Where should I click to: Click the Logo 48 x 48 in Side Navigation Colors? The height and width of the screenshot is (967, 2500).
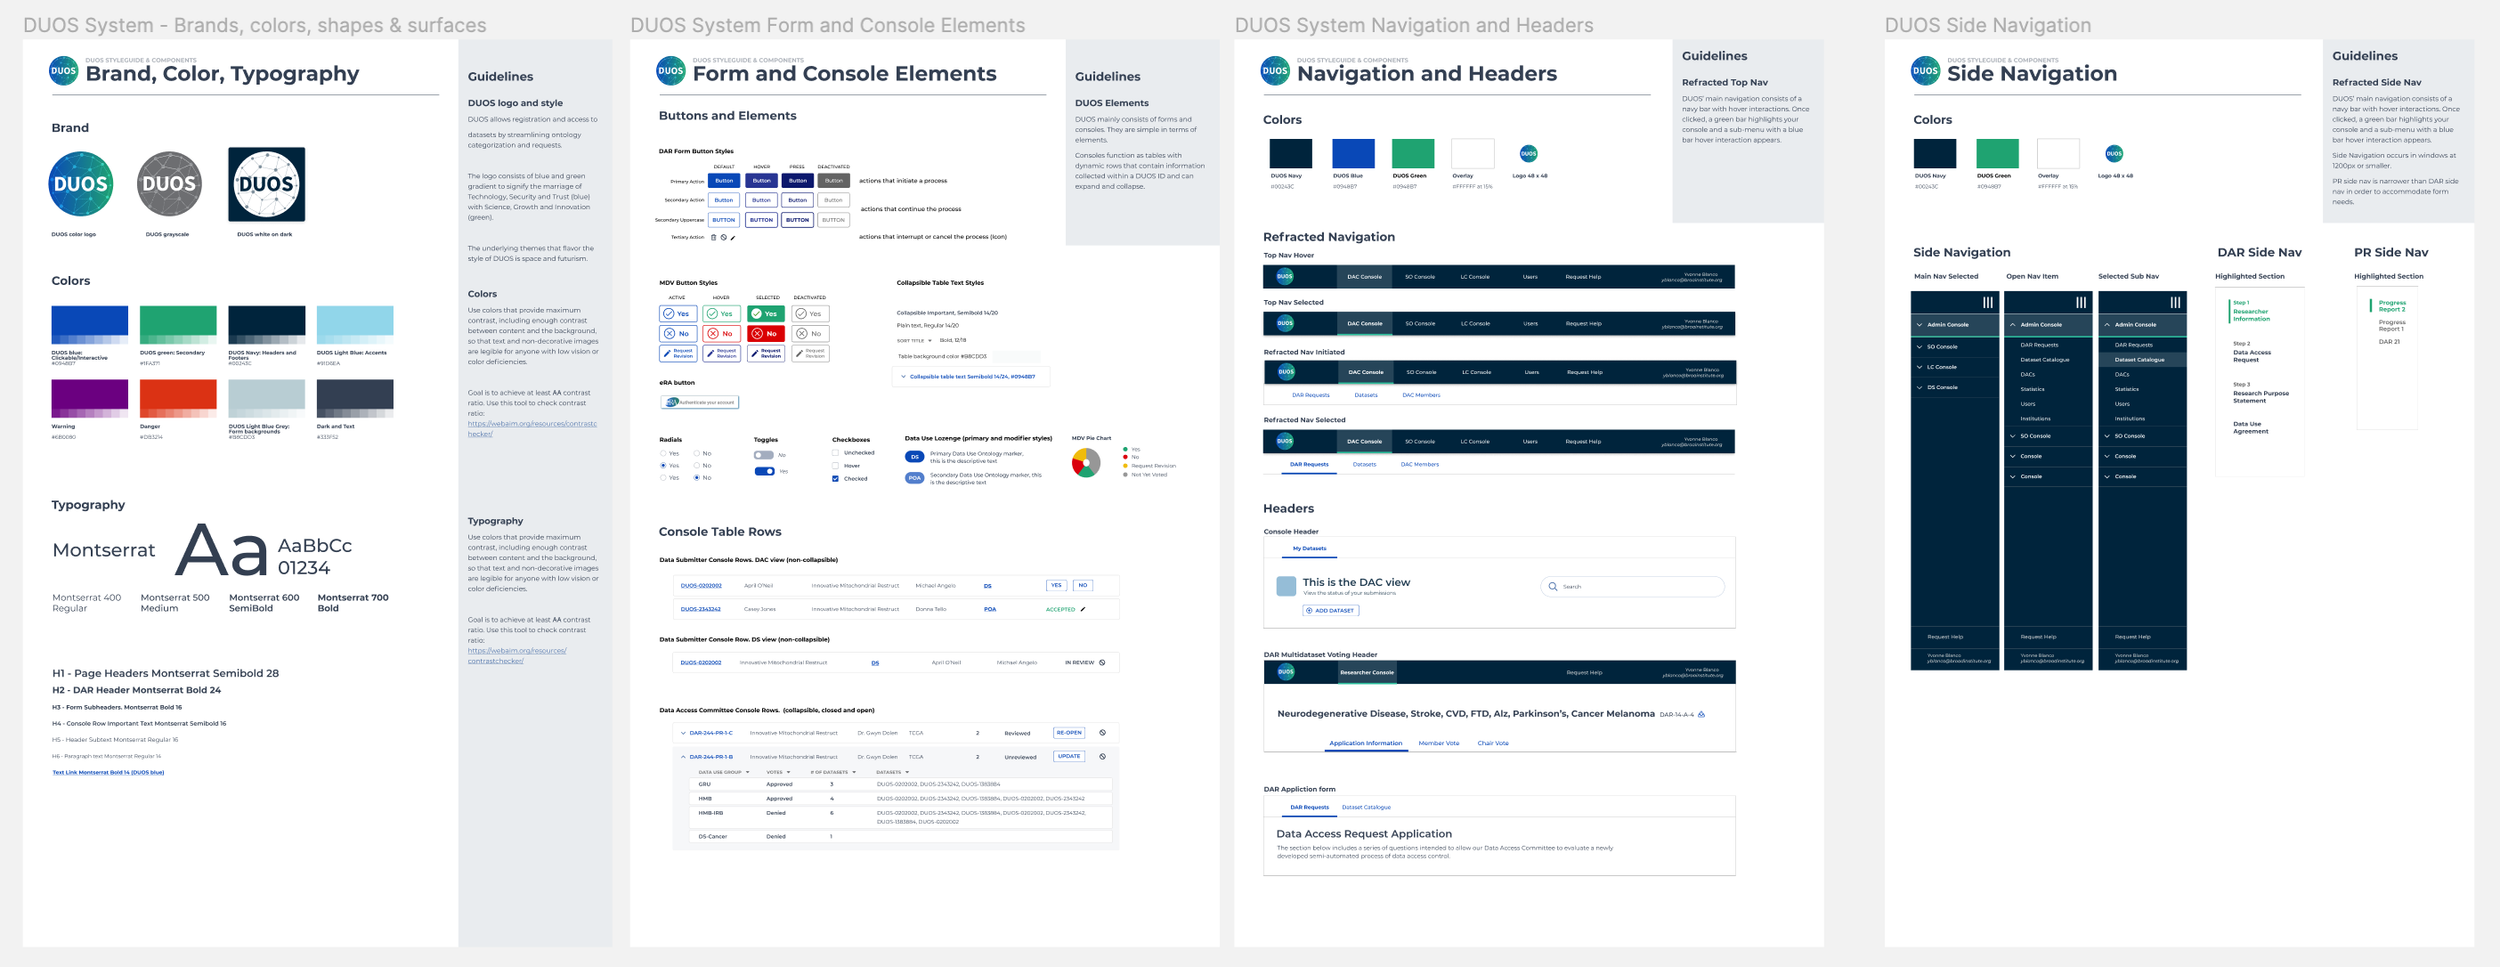(2114, 153)
